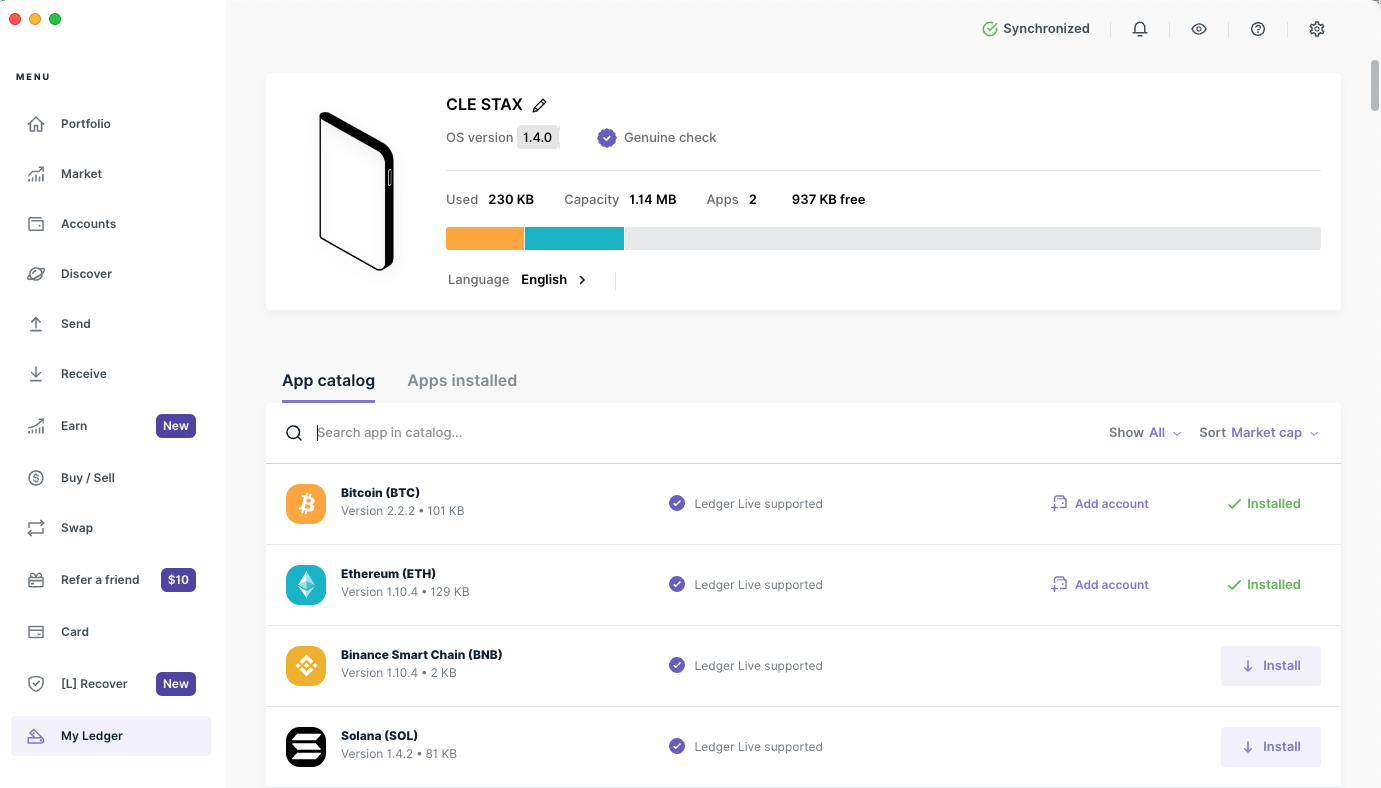Click the Ethereum app icon

pos(306,585)
